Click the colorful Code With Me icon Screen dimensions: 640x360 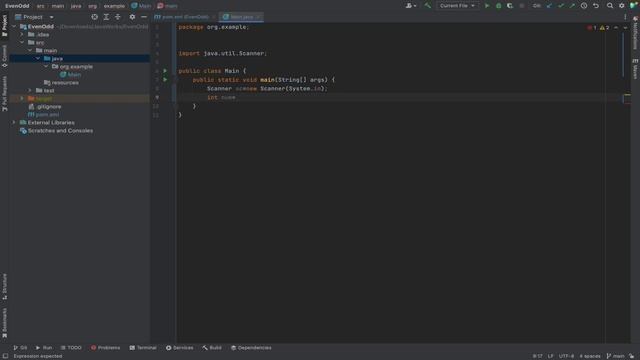pos(633,6)
